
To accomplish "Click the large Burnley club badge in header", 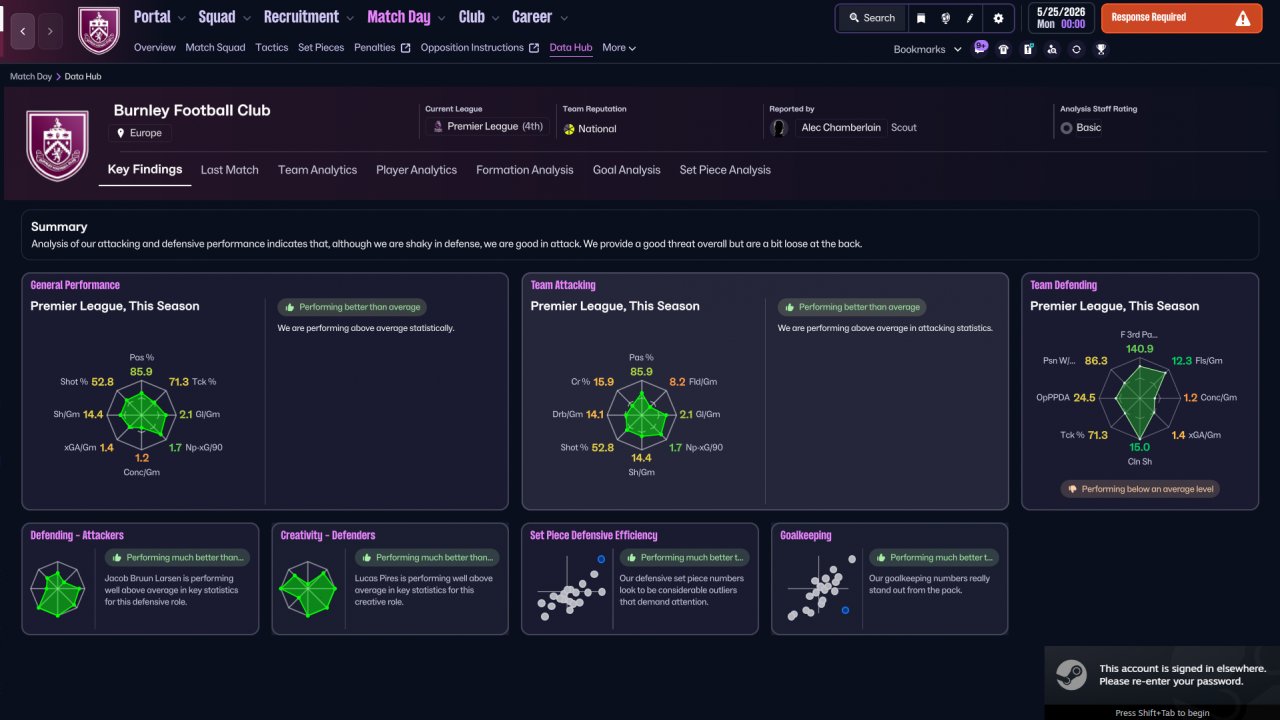I will point(57,145).
